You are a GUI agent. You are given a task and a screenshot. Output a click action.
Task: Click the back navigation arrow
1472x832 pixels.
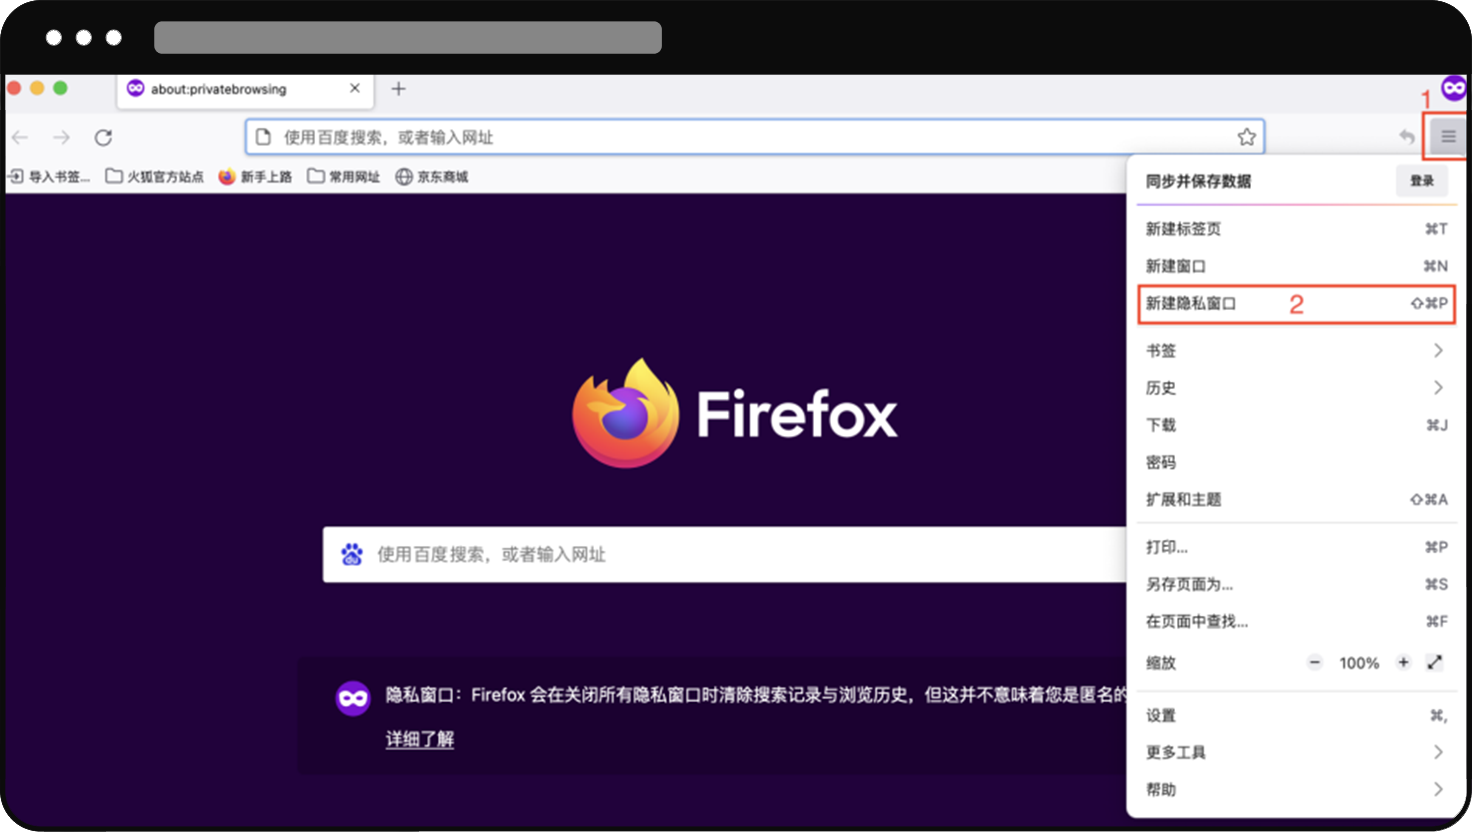19,137
